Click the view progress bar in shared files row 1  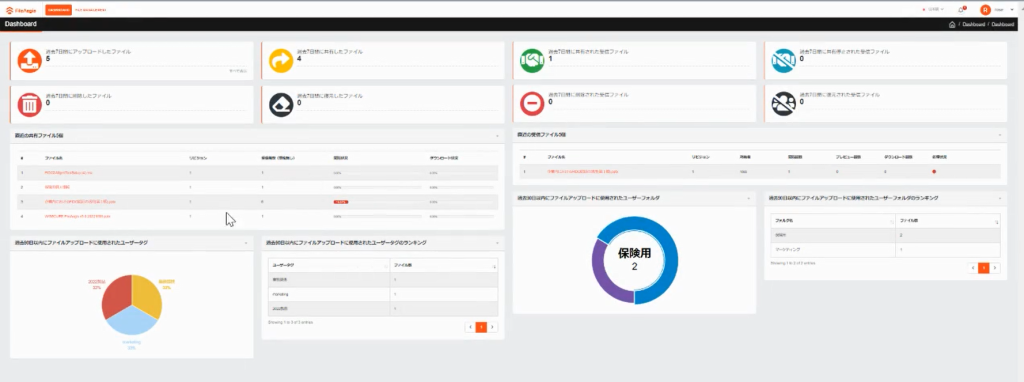point(376,172)
